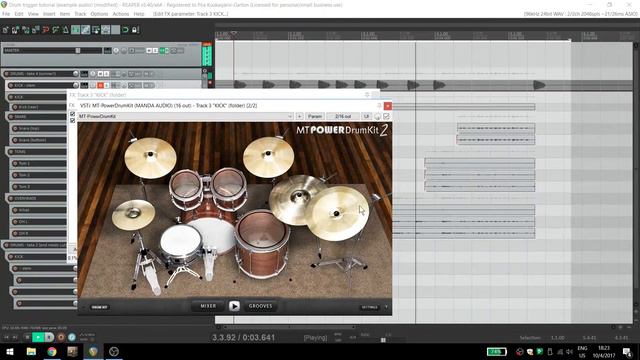Image resolution: width=640 pixels, height=360 pixels.
Task: Open File Explorer from the Windows taskbar
Action: [x=31, y=351]
